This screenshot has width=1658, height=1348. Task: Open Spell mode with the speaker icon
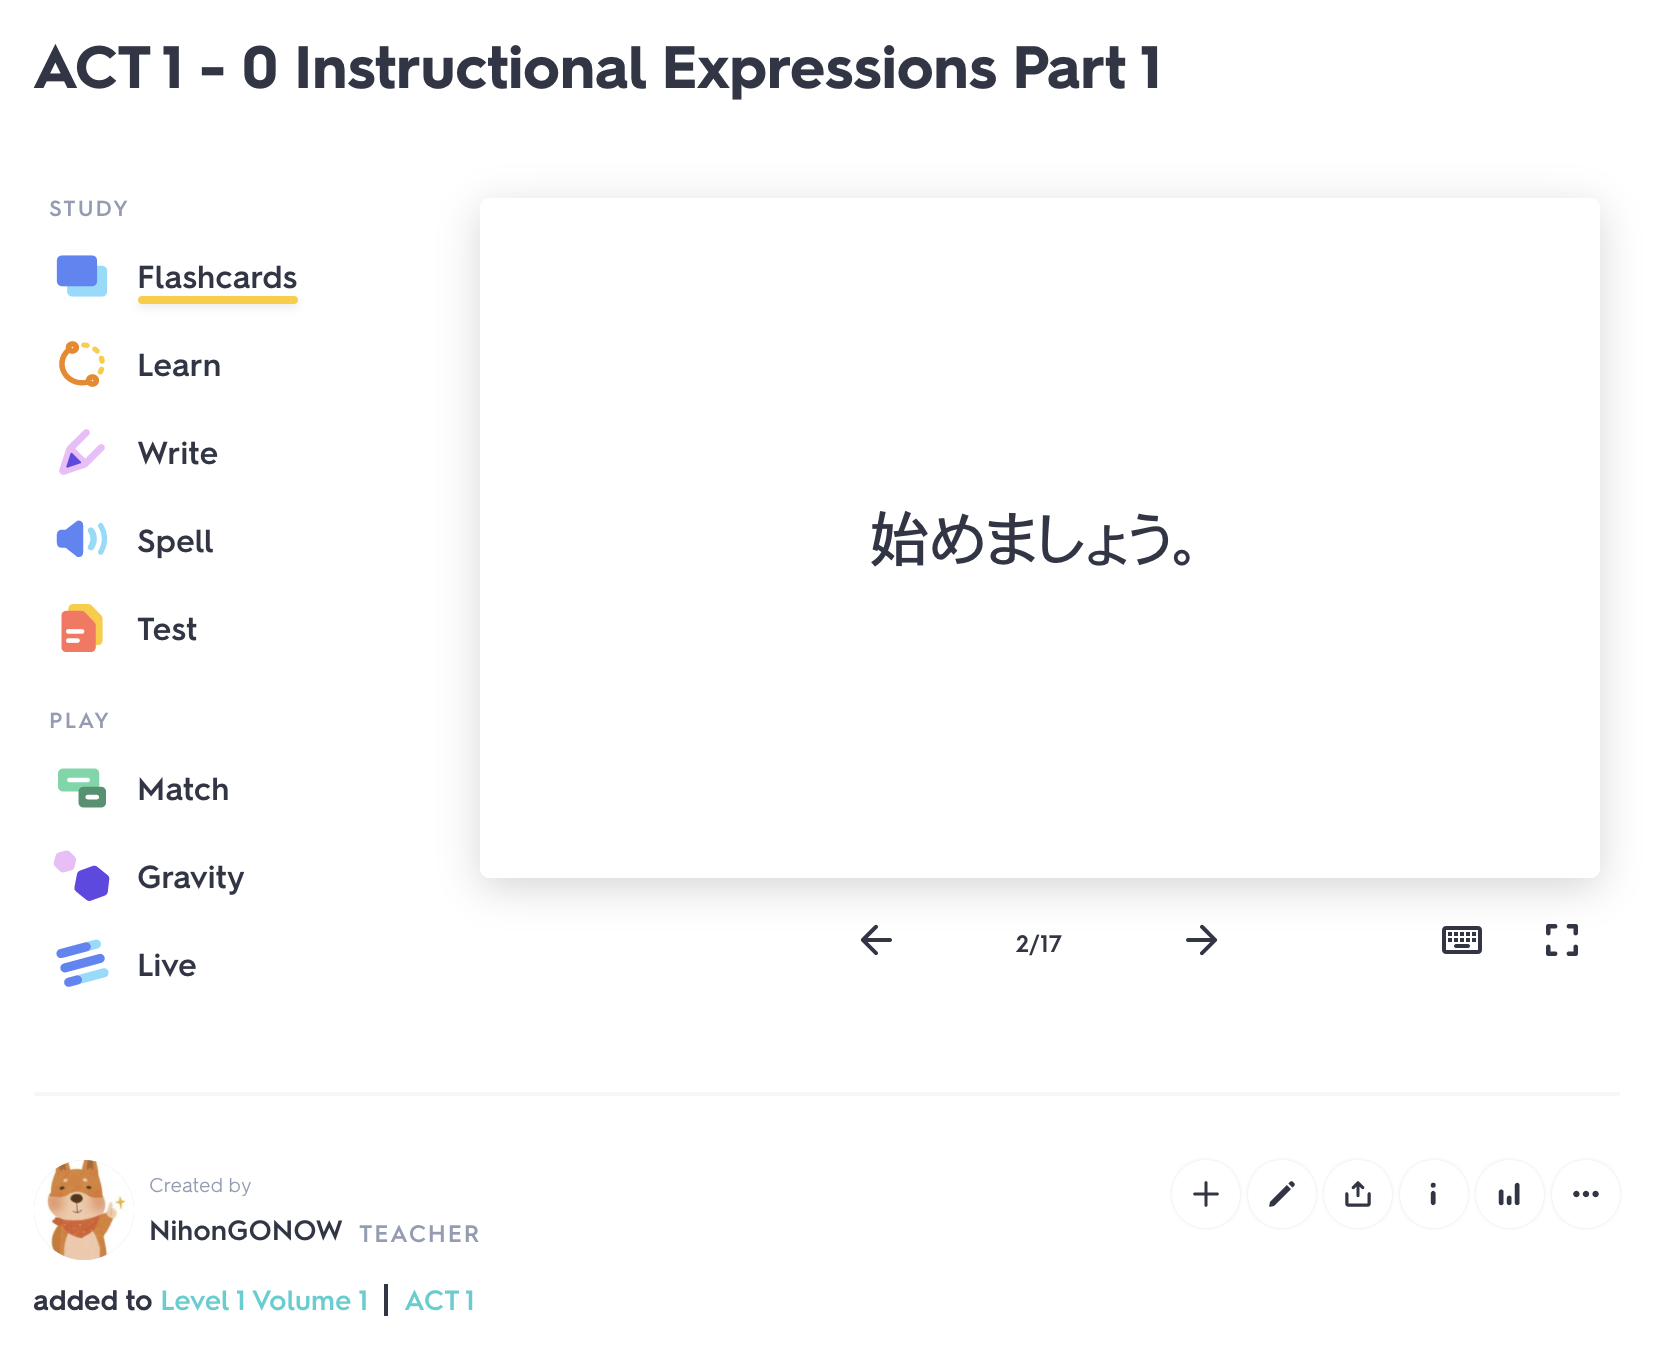pos(174,541)
